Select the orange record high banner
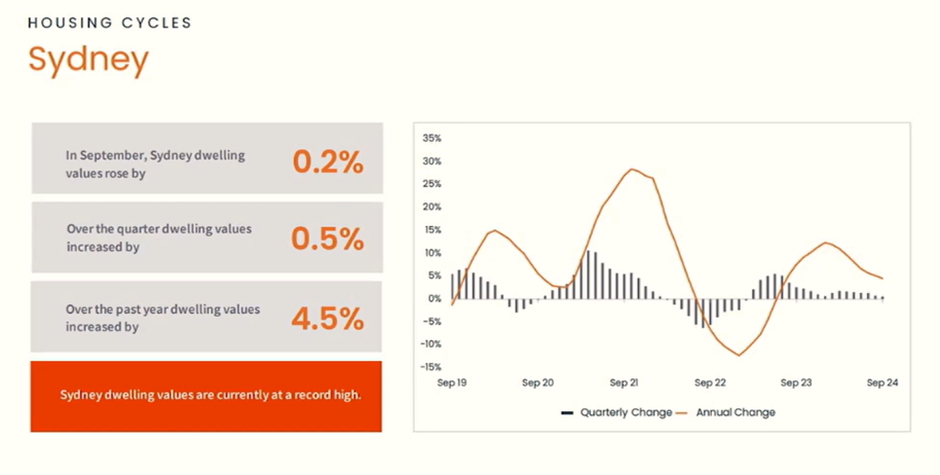Viewport: 940px width, 475px height. click(x=206, y=395)
